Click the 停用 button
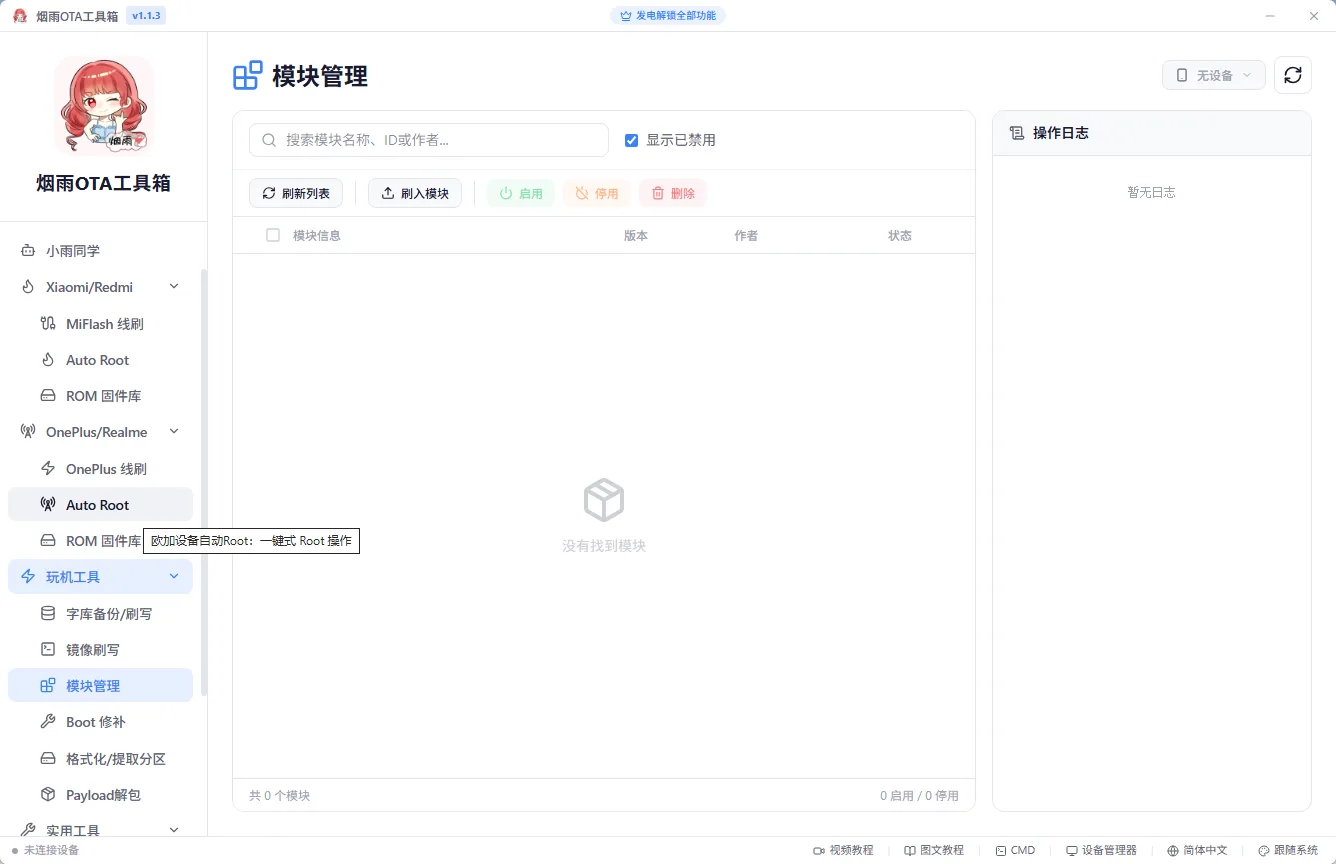1336x864 pixels. [x=597, y=193]
